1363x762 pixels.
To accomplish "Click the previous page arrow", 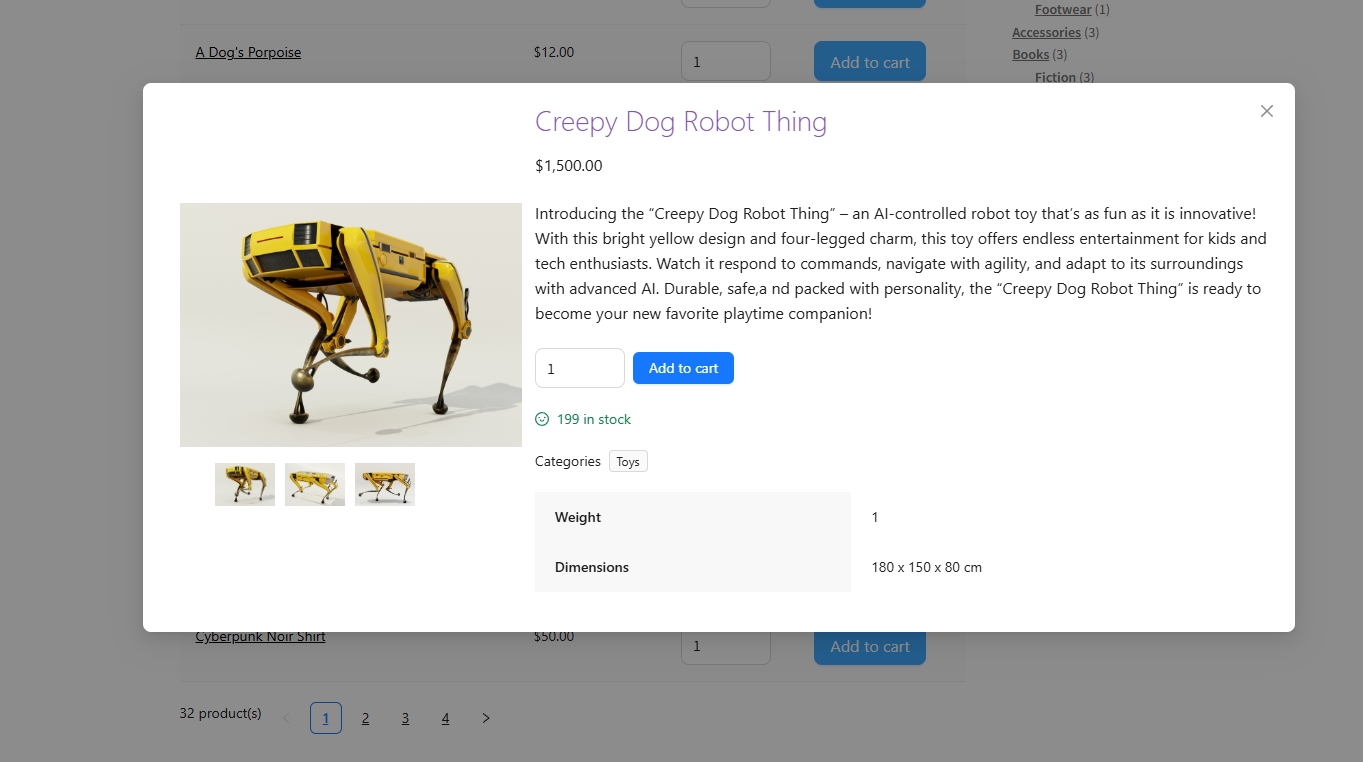I will tap(286, 718).
